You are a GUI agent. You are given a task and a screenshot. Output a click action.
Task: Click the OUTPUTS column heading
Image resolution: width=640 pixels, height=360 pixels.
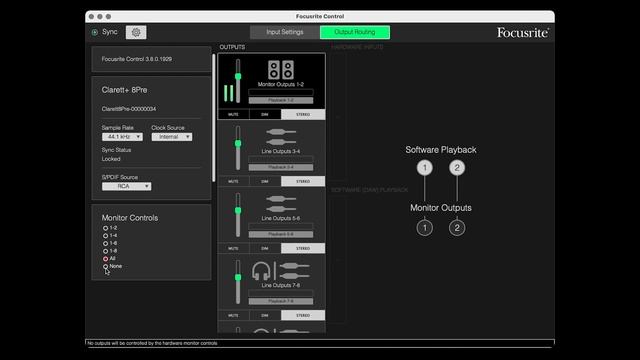point(232,47)
